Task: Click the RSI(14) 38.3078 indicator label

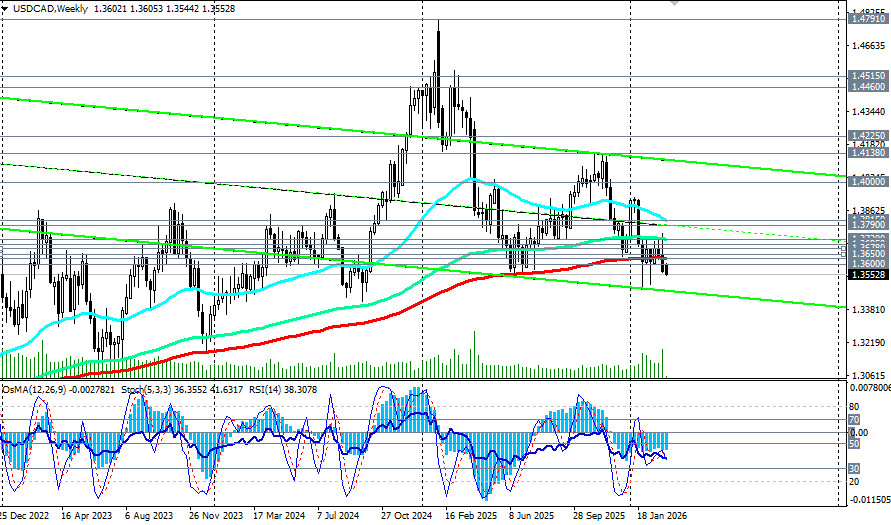Action: coord(283,390)
